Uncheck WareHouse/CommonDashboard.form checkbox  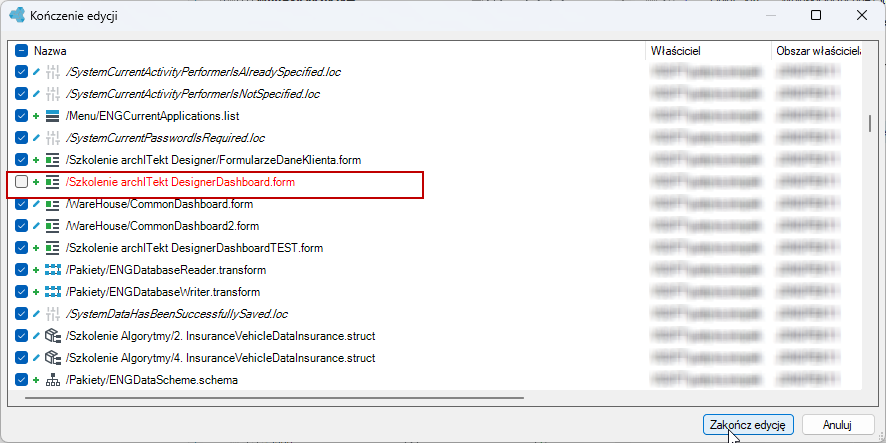pyautogui.click(x=21, y=204)
